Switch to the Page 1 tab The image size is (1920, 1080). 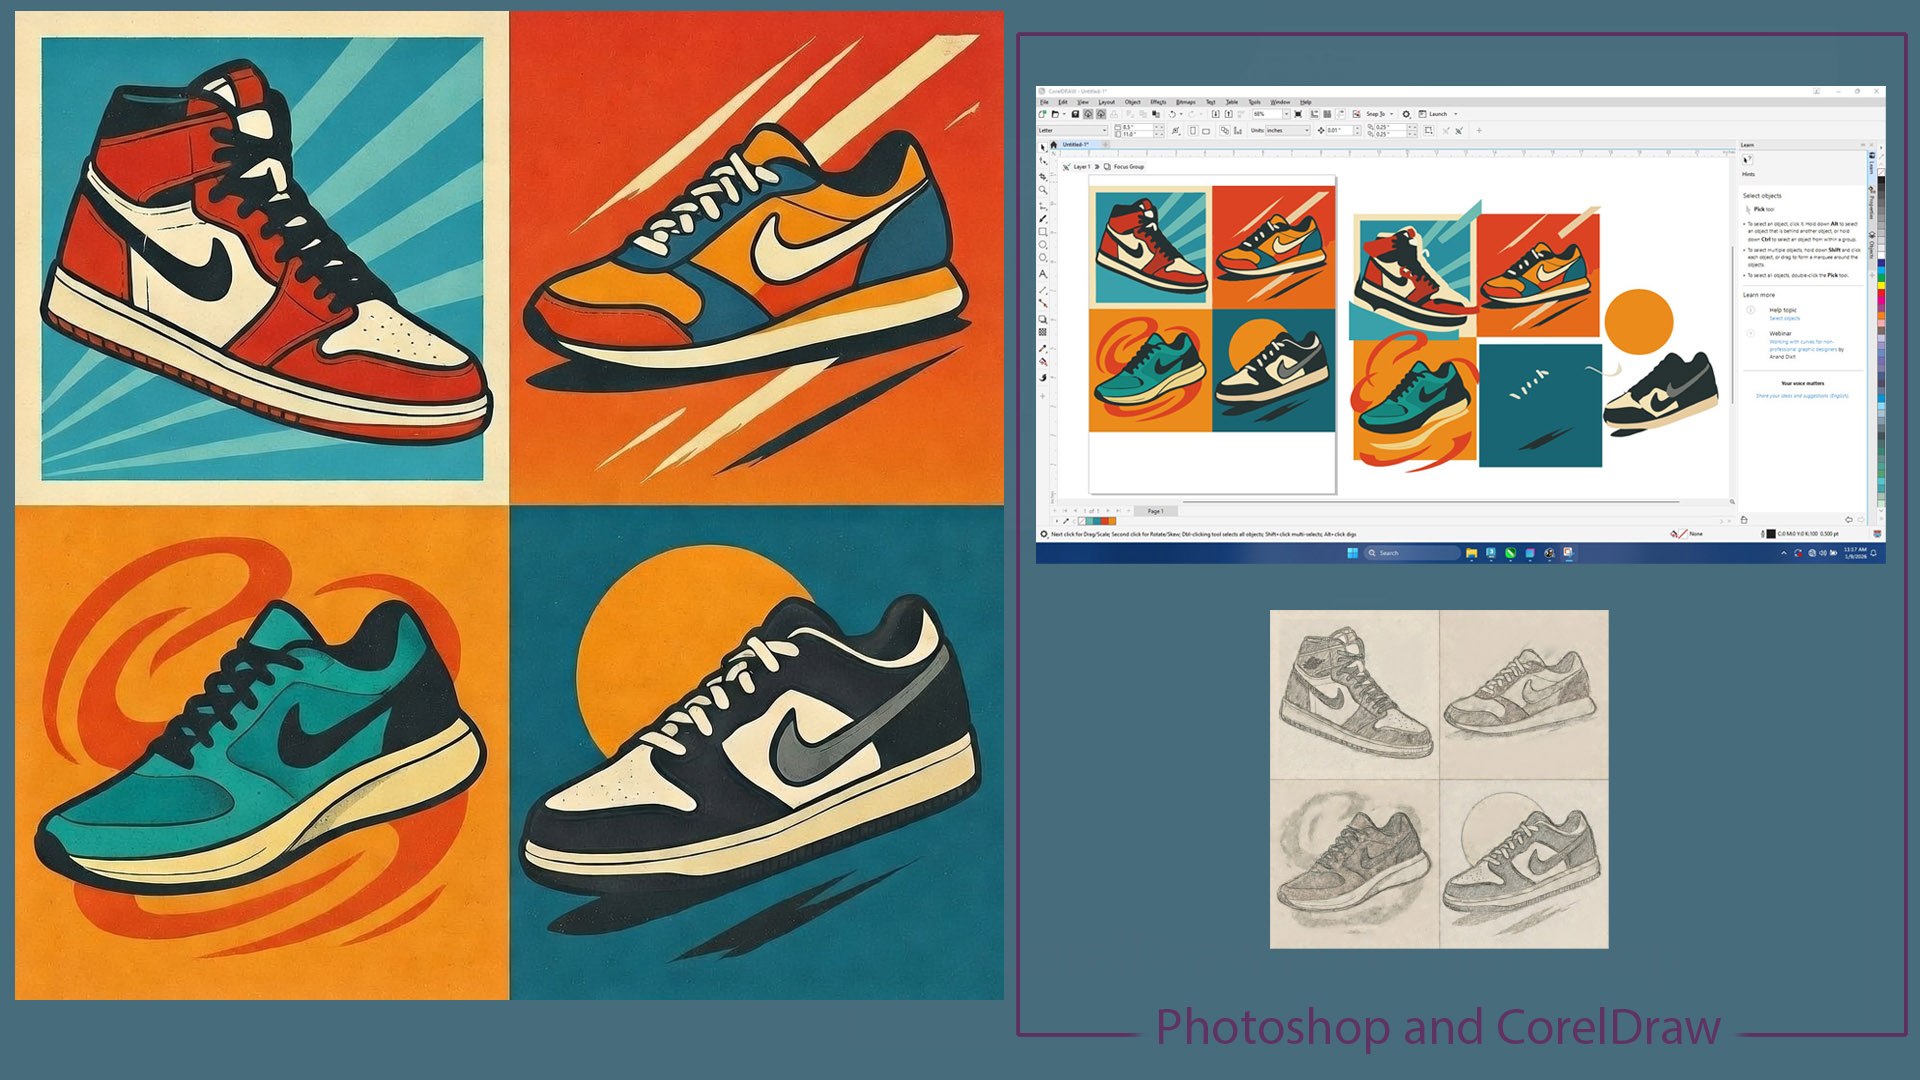pos(1156,511)
